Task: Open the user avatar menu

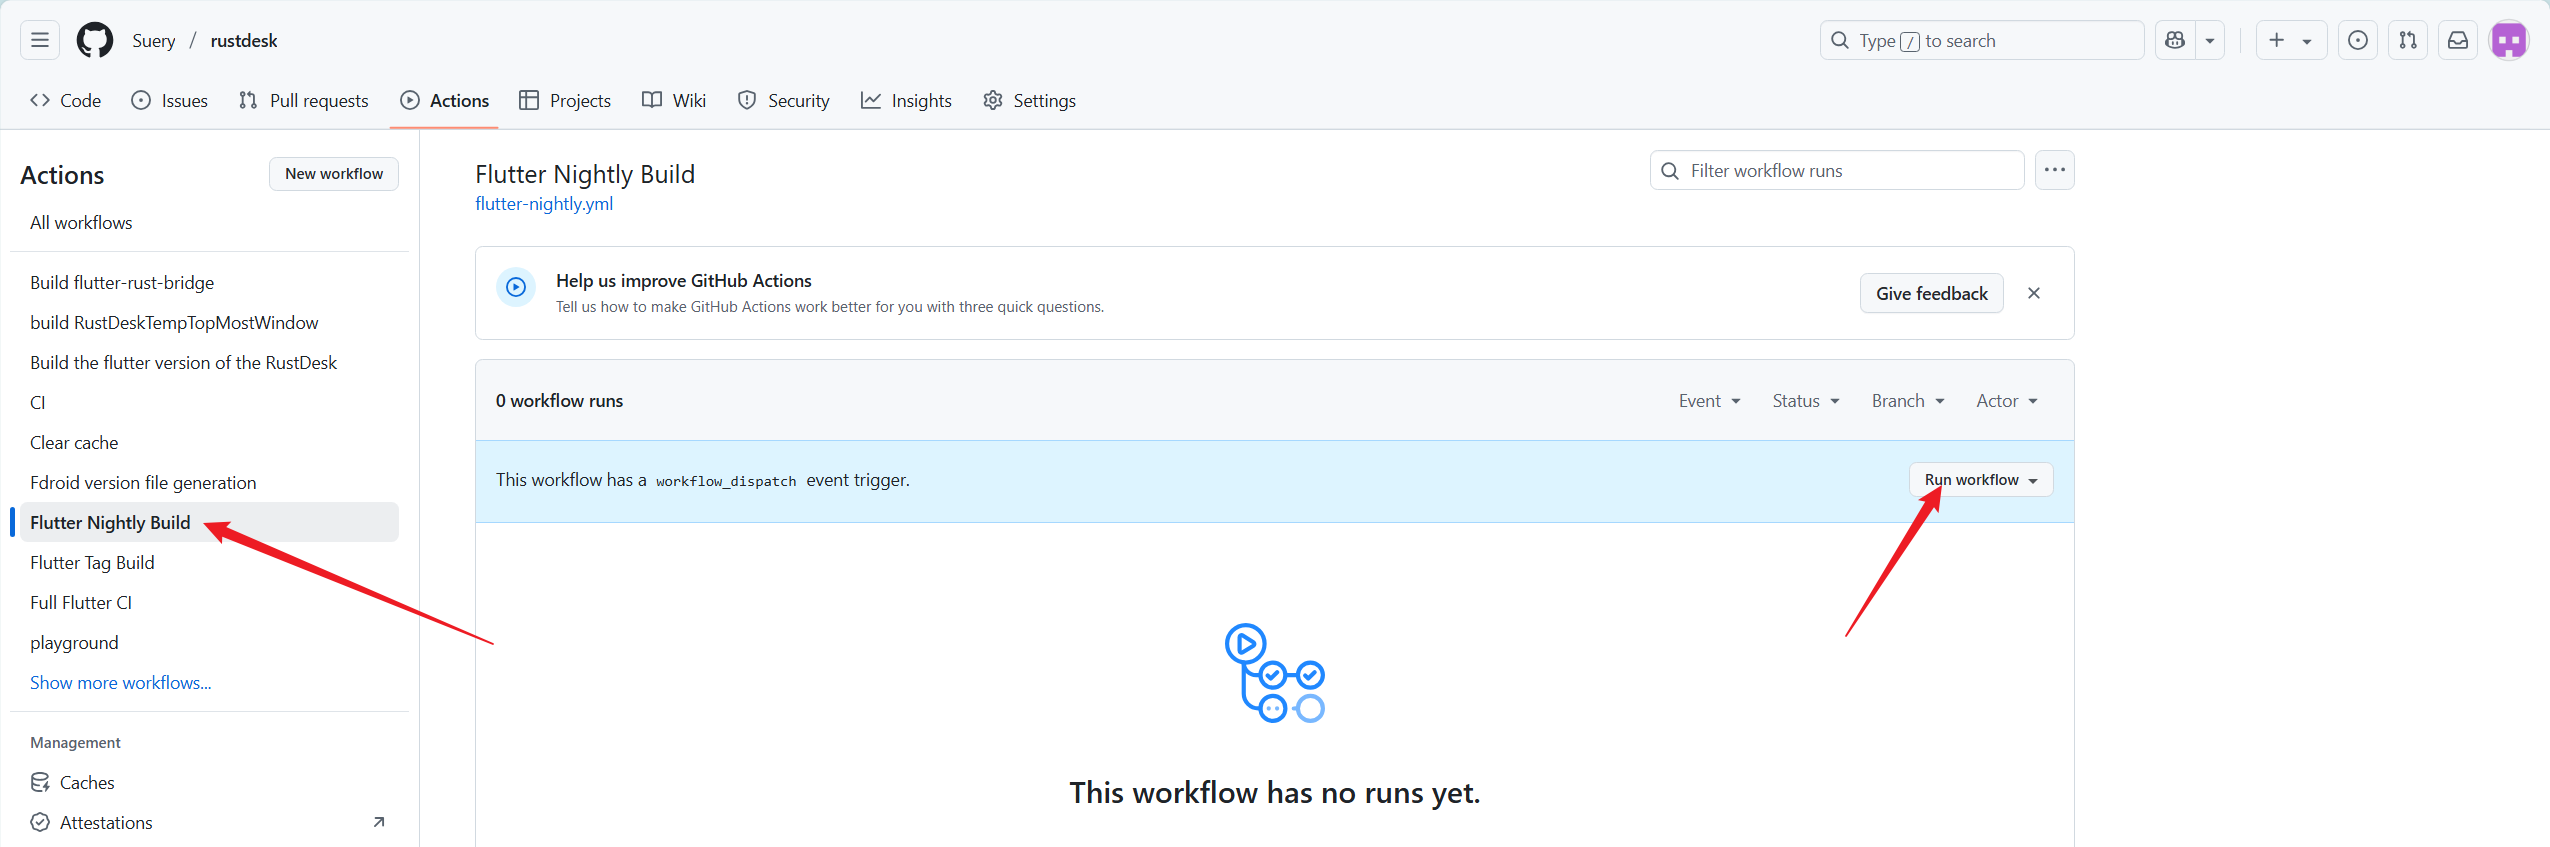Action: (x=2509, y=40)
